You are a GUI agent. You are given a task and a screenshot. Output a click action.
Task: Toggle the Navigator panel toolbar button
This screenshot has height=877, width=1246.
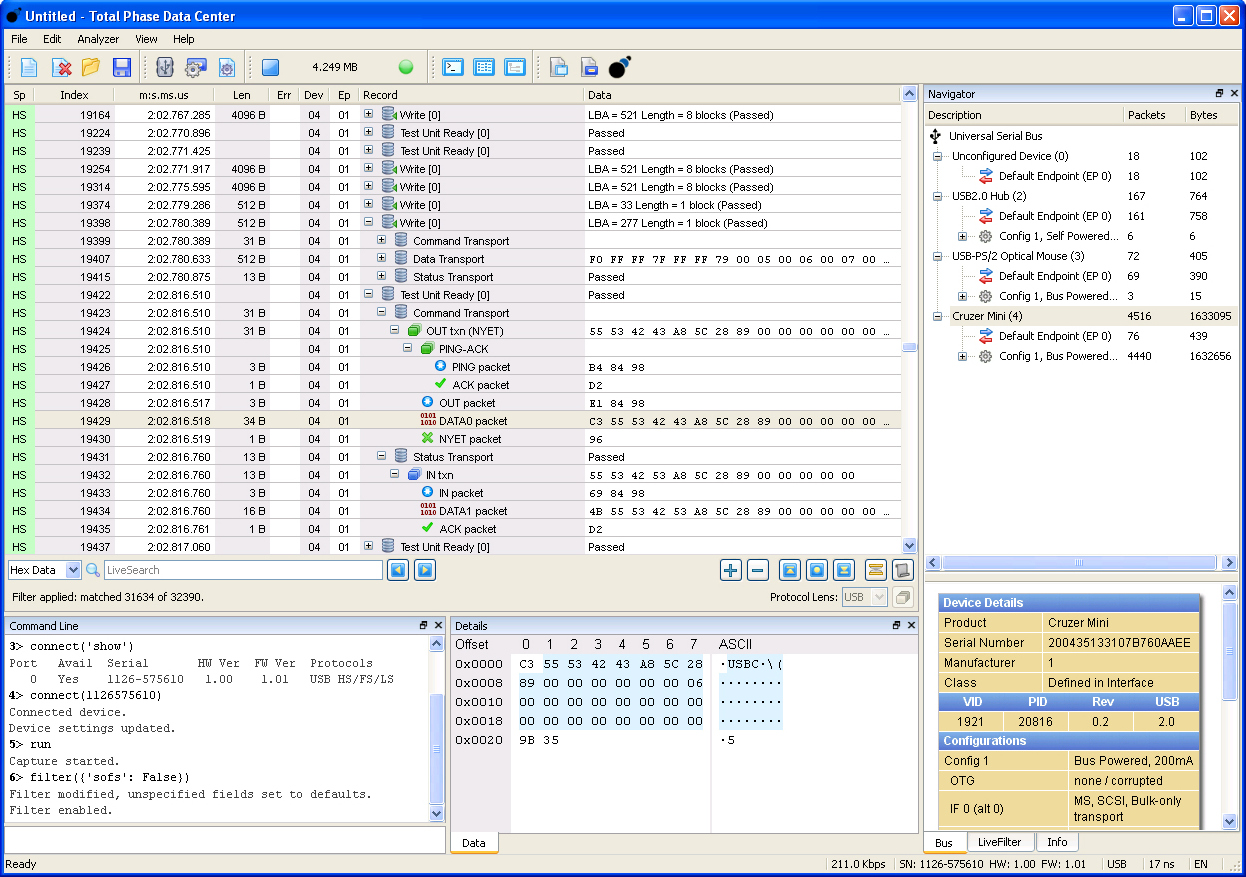(x=515, y=68)
